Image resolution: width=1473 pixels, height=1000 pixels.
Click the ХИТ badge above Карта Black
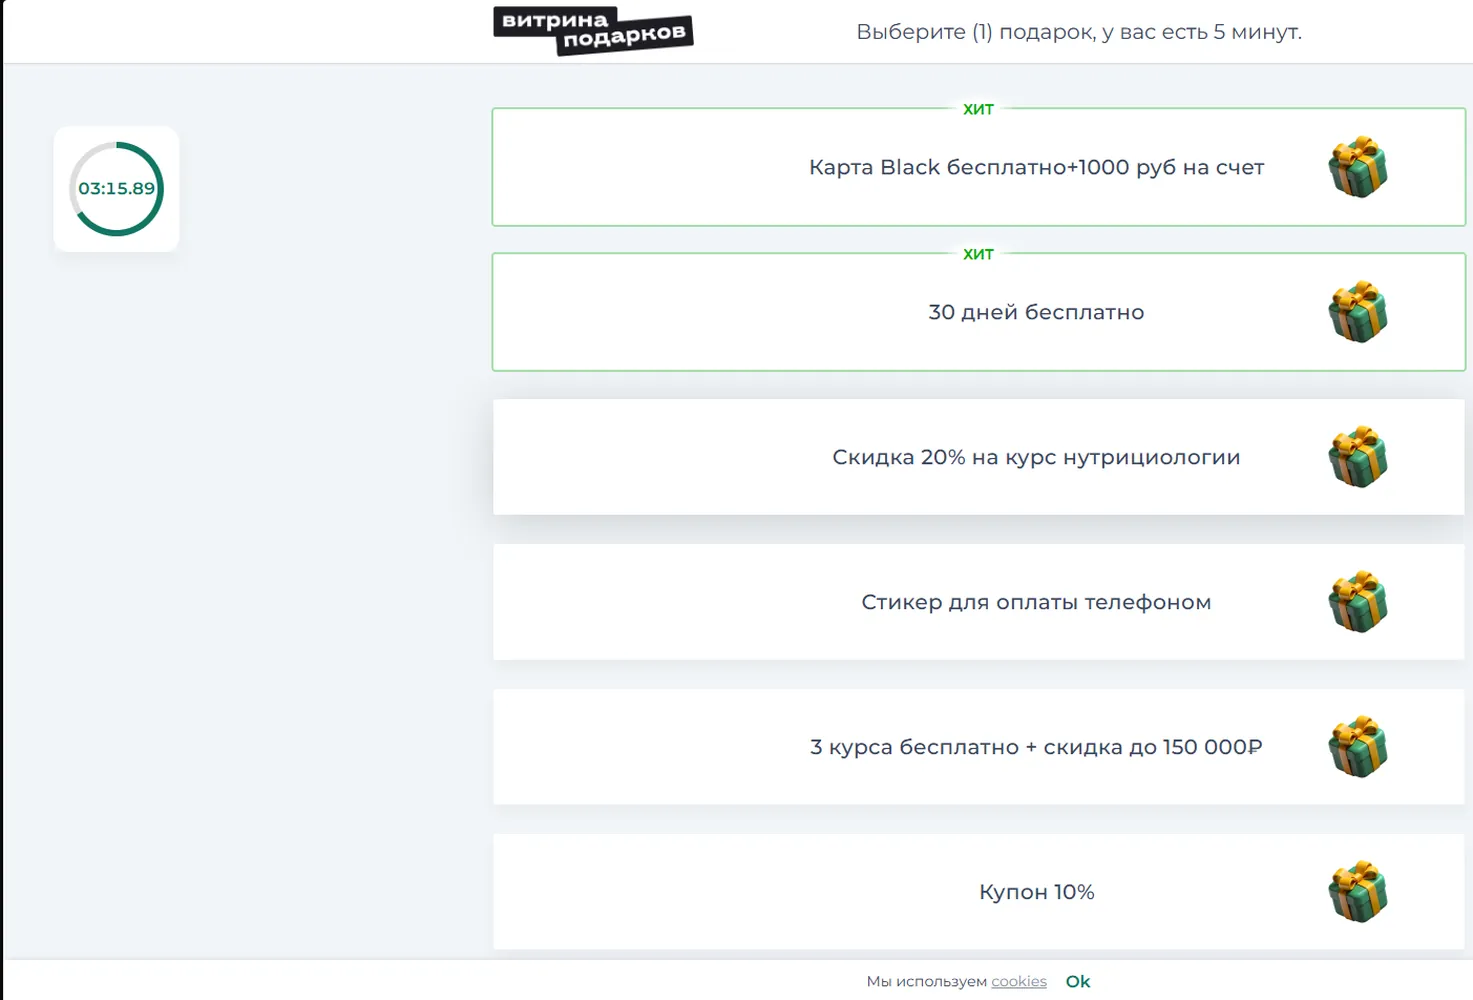tap(978, 109)
